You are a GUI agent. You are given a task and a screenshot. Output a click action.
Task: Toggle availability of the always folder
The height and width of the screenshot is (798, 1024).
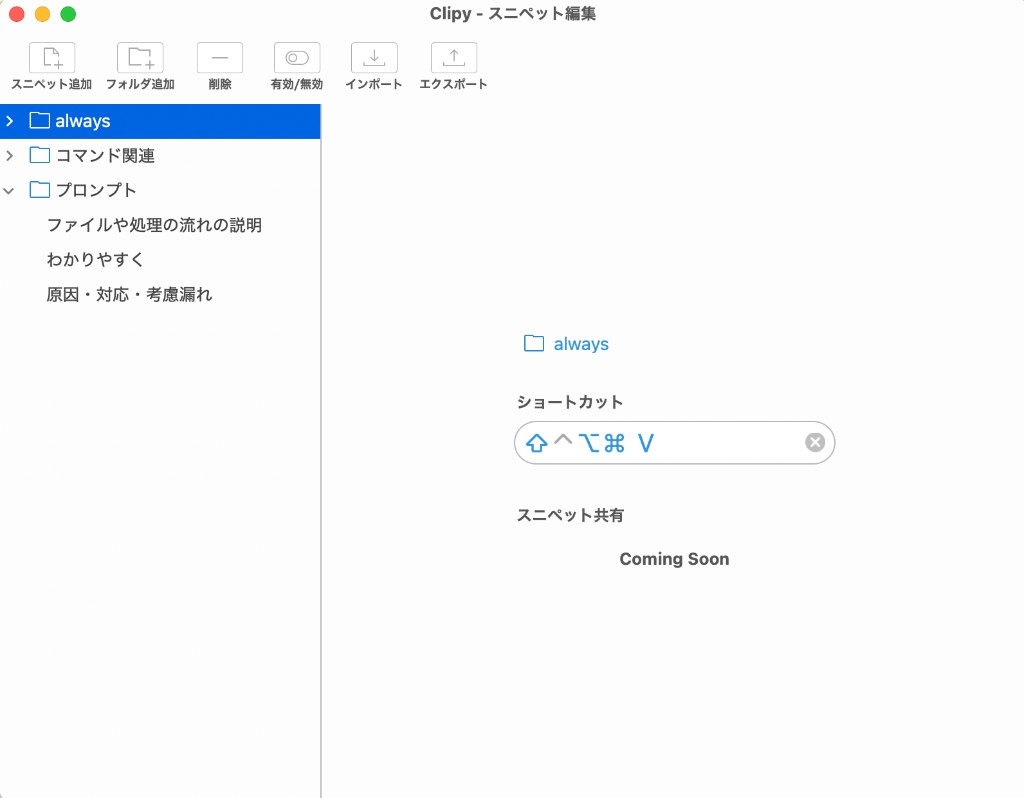click(x=295, y=57)
